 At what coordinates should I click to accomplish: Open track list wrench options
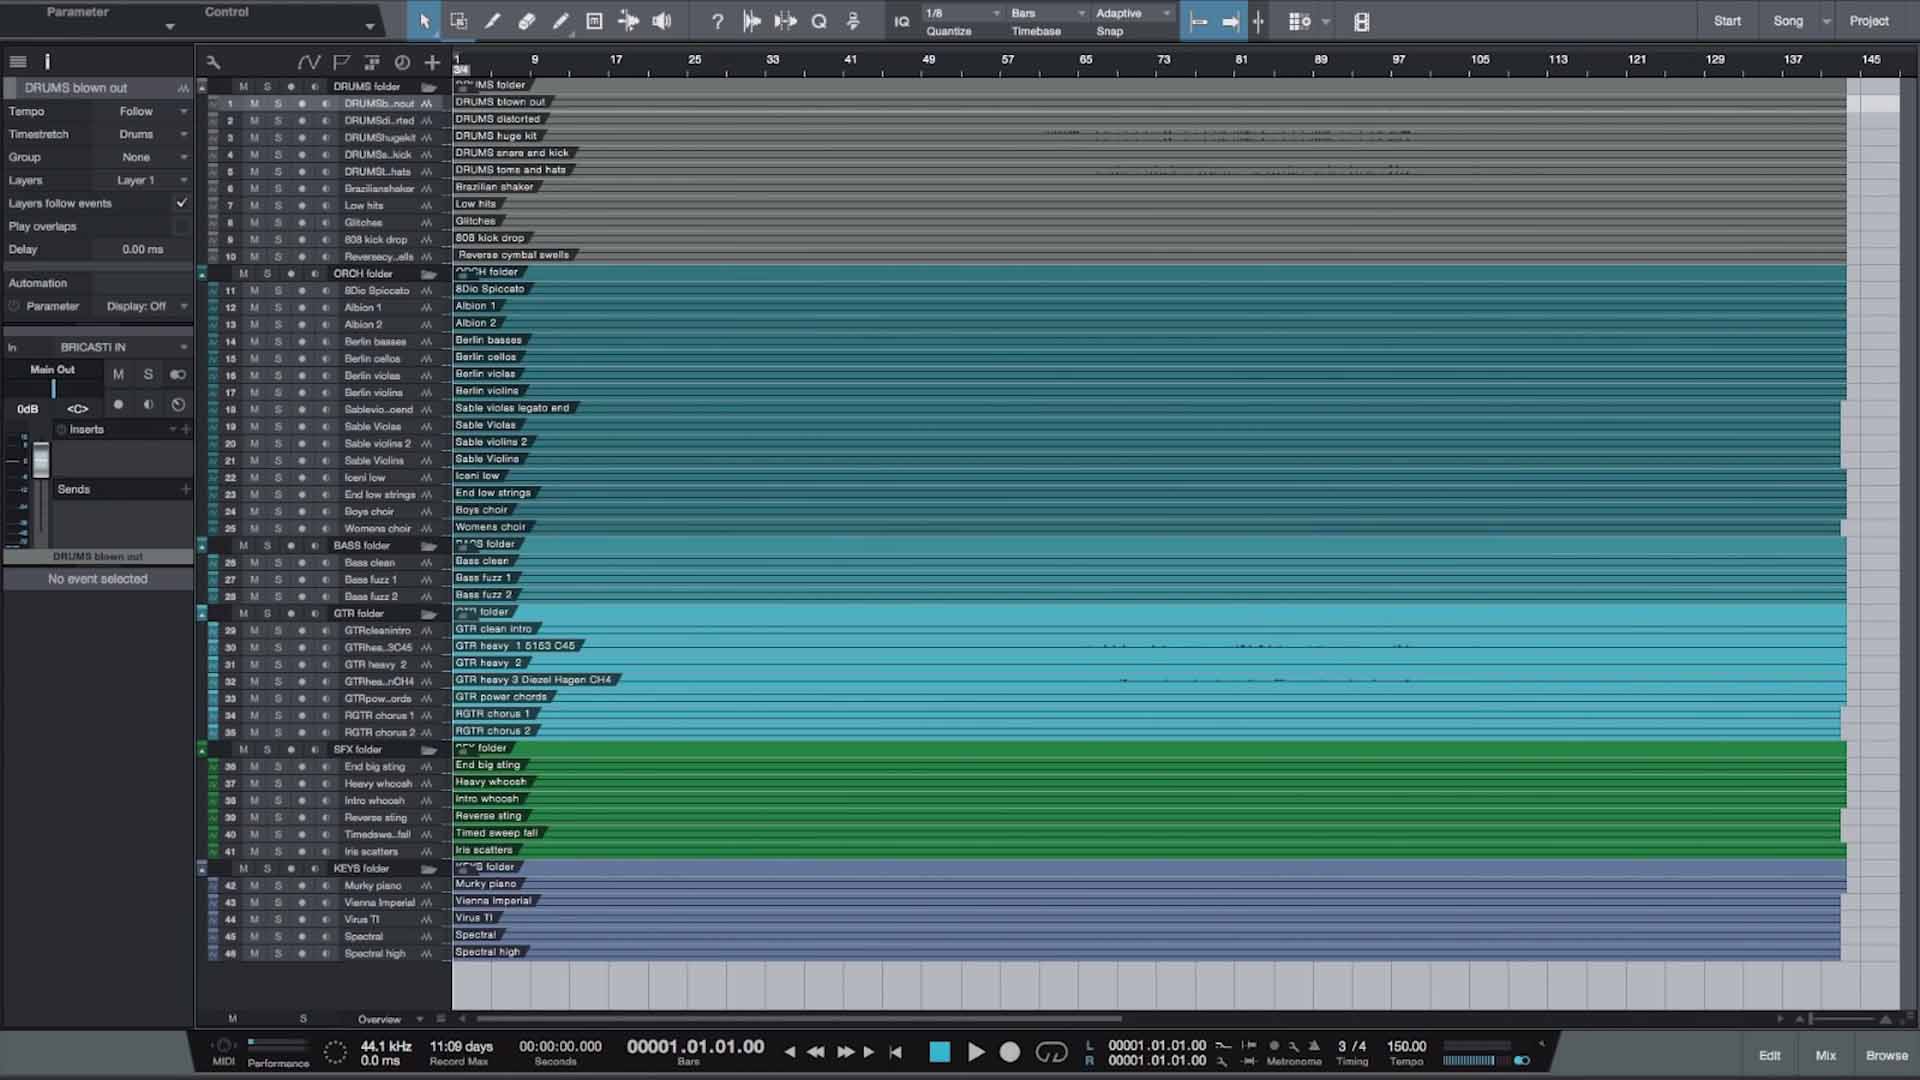point(213,62)
